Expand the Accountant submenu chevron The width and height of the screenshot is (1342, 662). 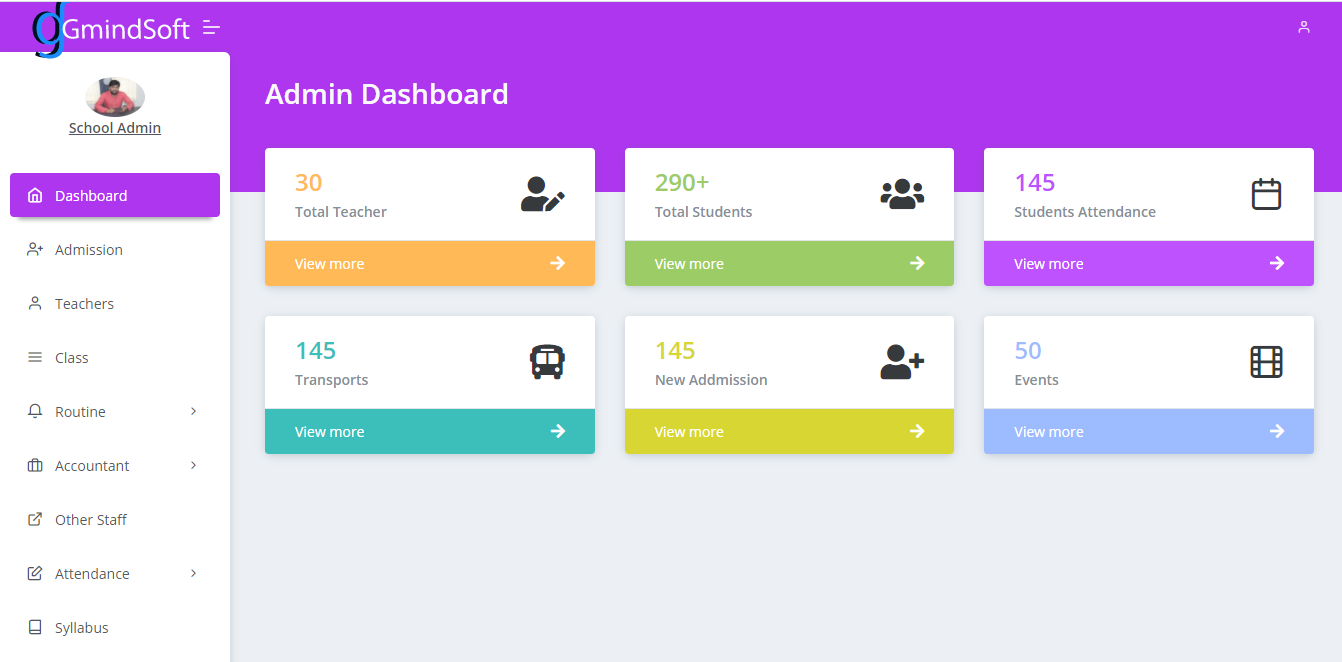193,466
